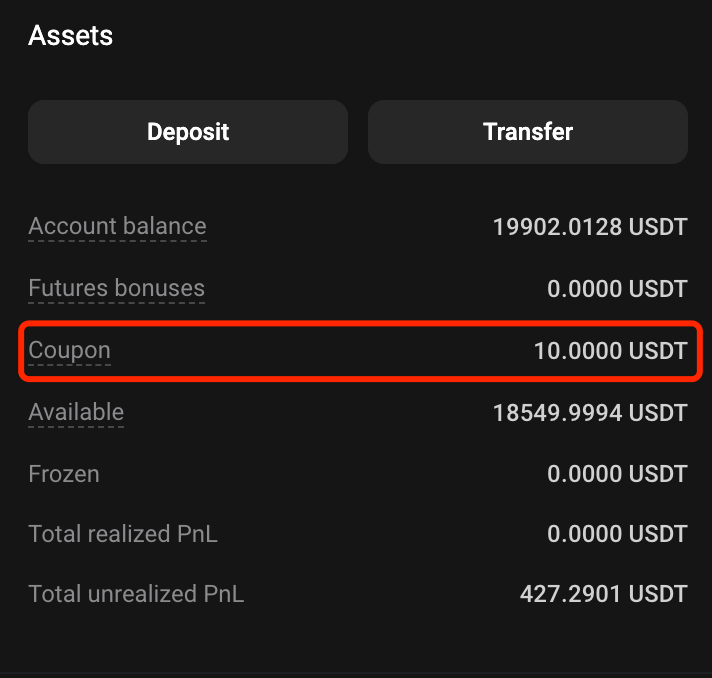This screenshot has width=712, height=678.
Task: Select the 427.2901 USDT unrealized PnL value
Action: (x=603, y=594)
